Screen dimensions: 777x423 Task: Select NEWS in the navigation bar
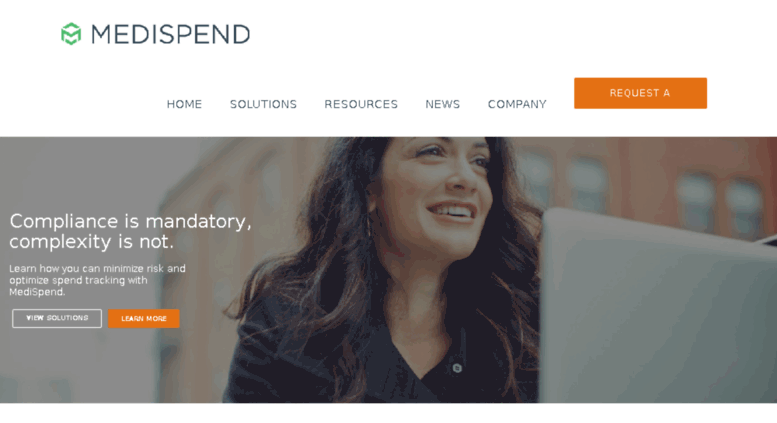pyautogui.click(x=443, y=104)
